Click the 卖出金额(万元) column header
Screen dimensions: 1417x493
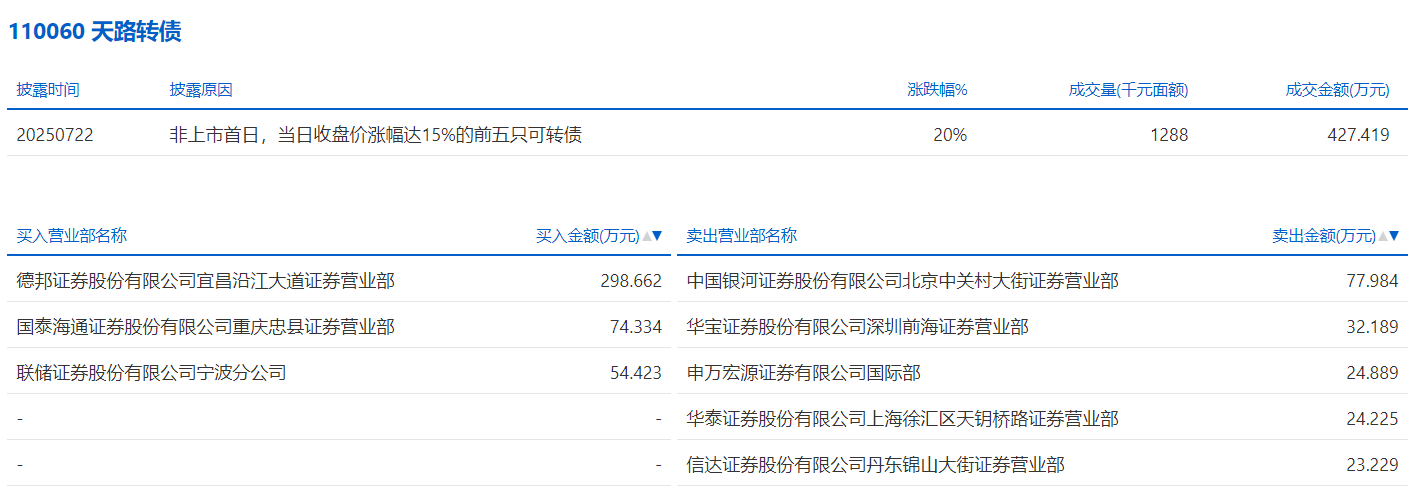coord(1323,236)
